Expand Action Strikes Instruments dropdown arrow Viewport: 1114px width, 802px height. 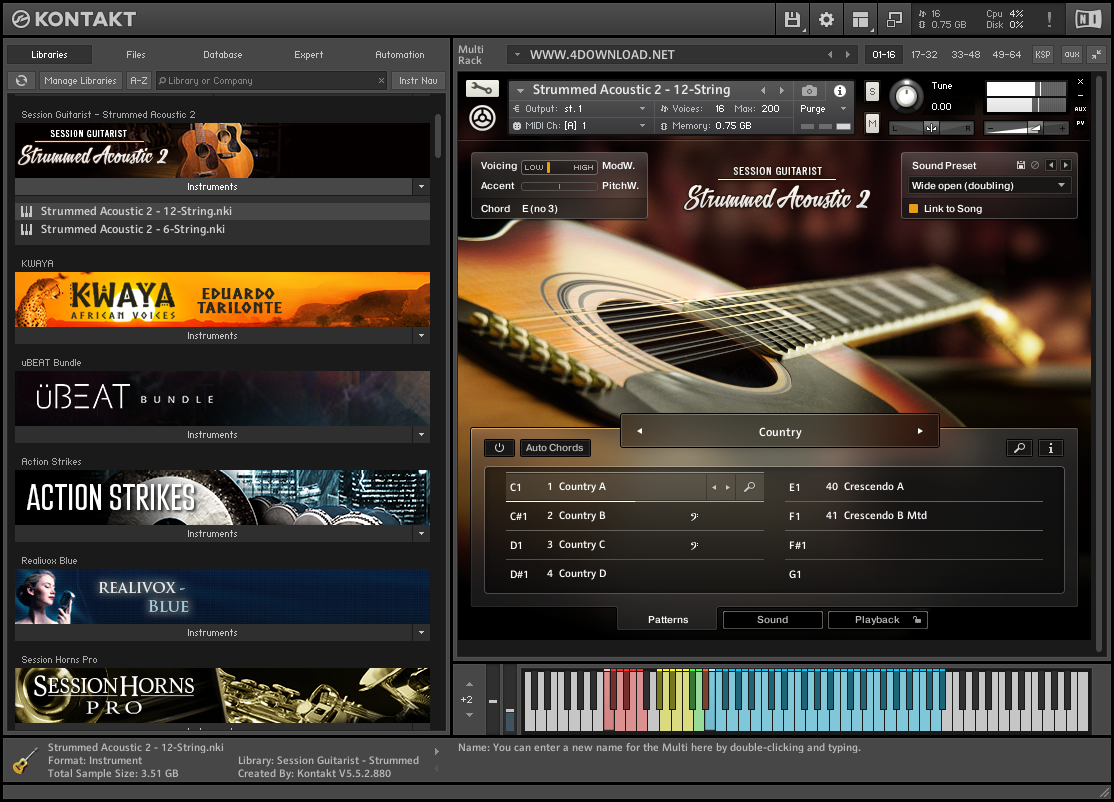[421, 533]
